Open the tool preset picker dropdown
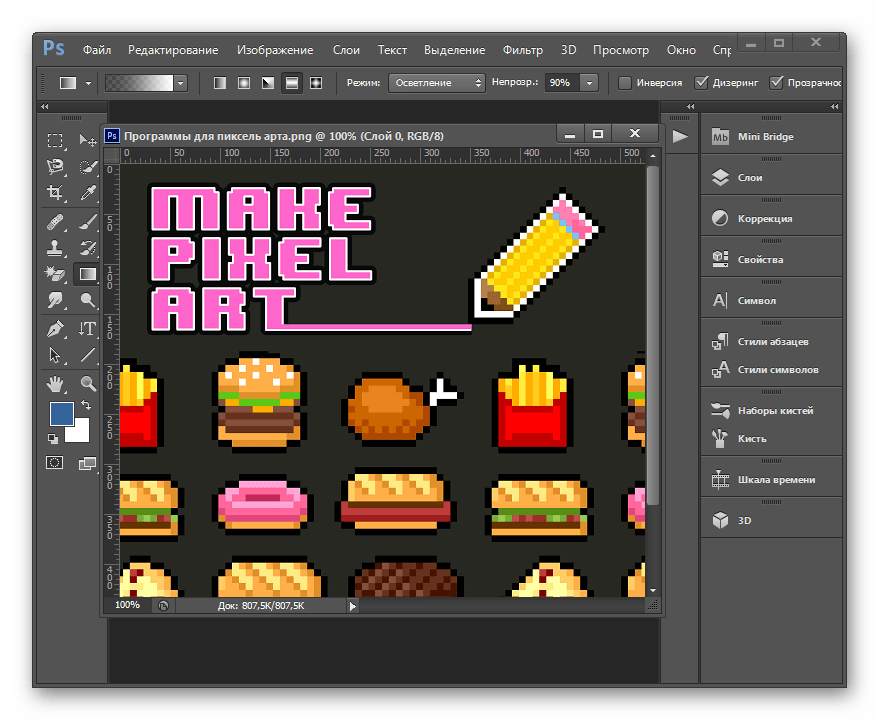This screenshot has width=879, height=720. (x=88, y=83)
